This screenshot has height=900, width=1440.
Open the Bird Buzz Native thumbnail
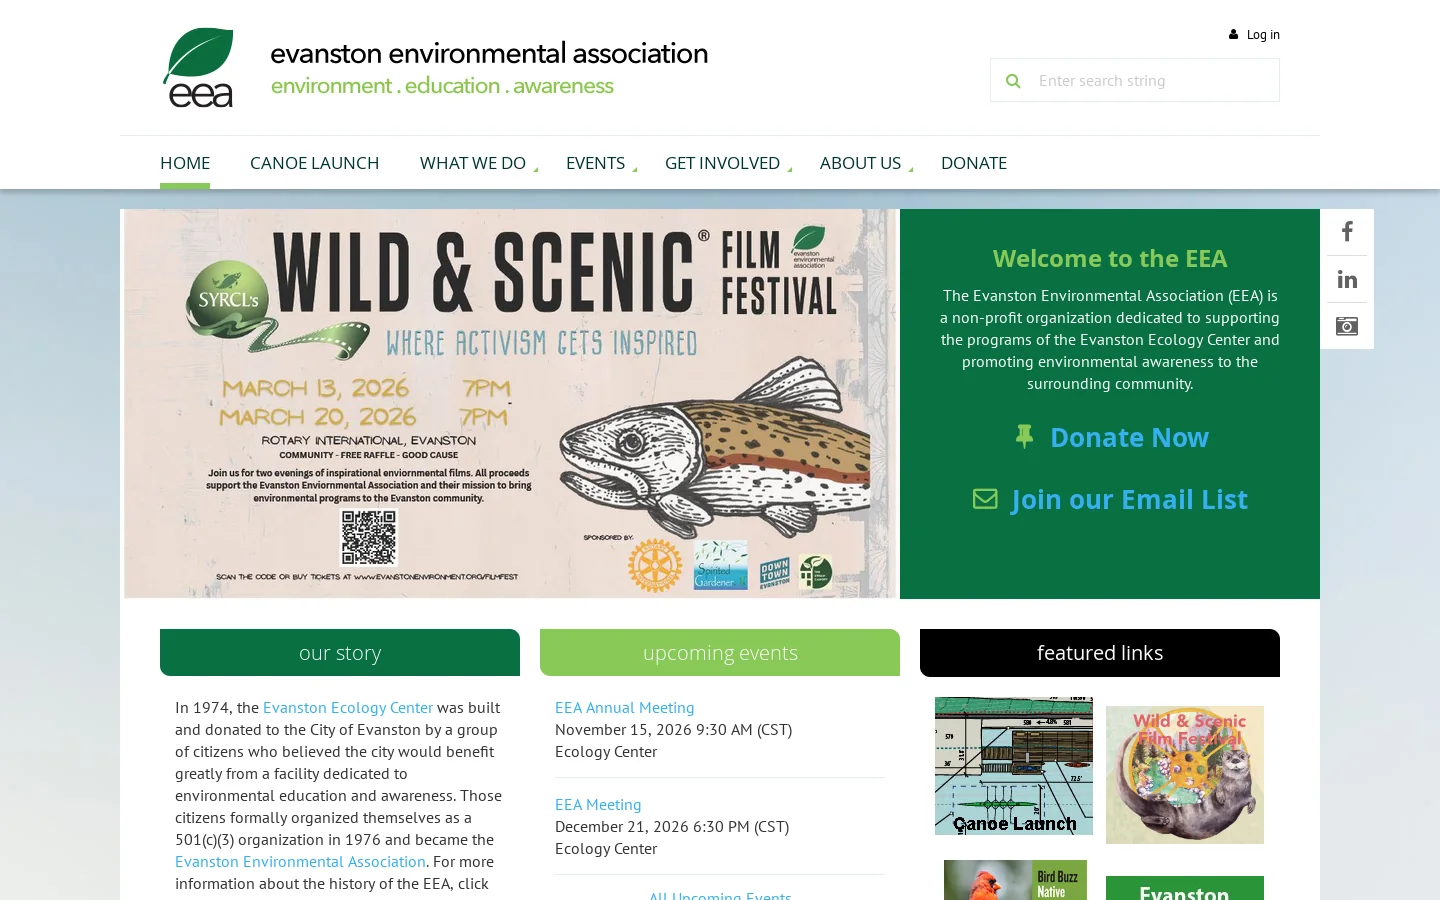point(1015,880)
